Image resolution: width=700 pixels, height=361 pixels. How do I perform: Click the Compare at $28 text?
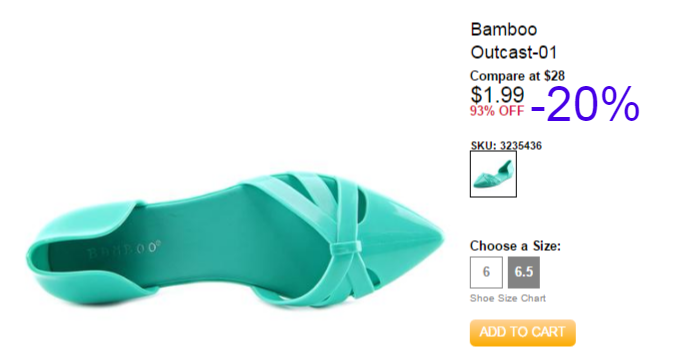(517, 76)
